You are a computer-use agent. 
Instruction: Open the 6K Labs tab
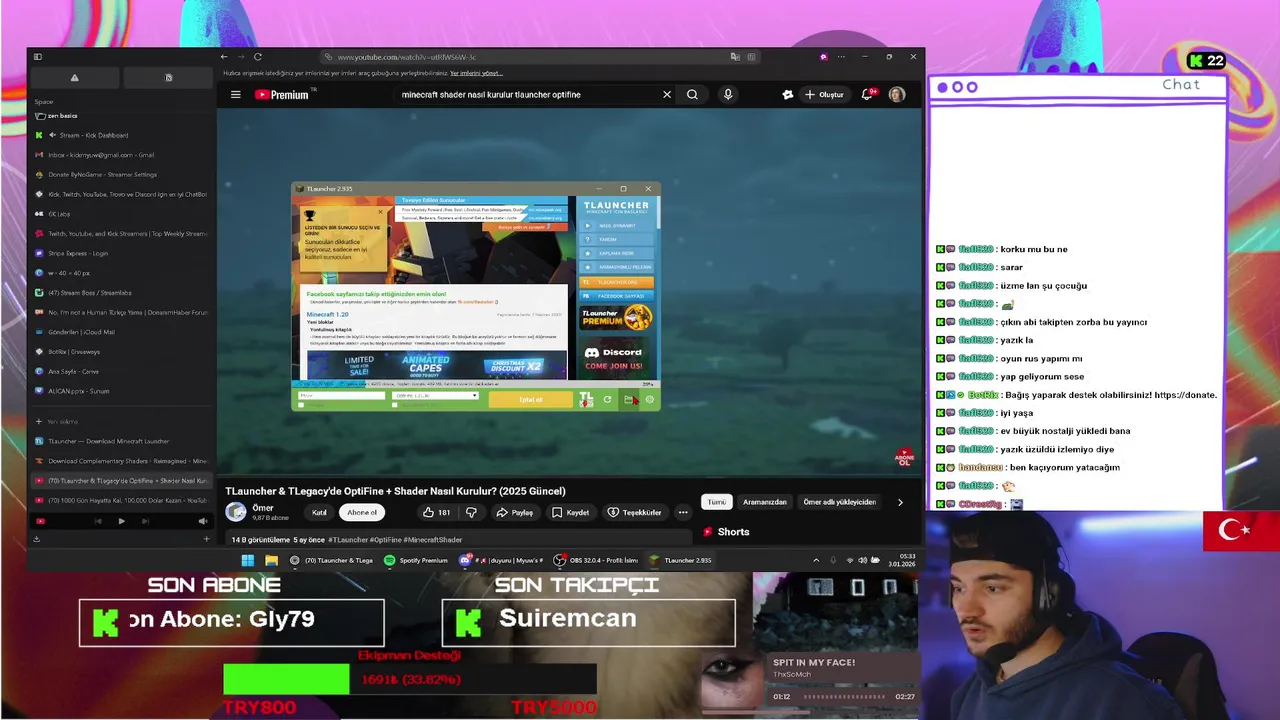coord(120,214)
